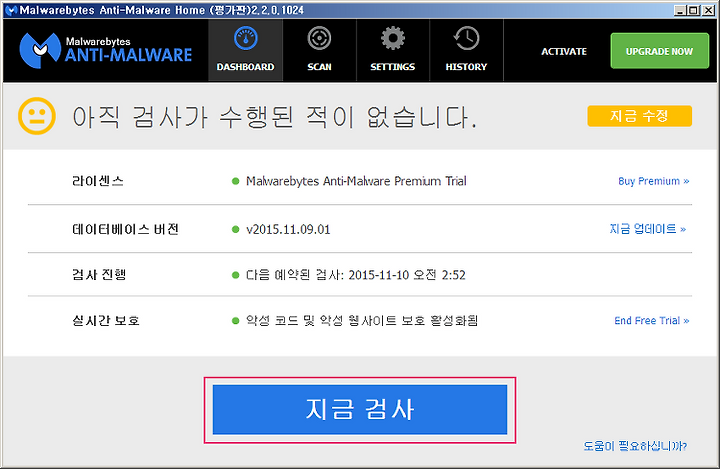Minimize the Malwarebytes window

[x=681, y=10]
